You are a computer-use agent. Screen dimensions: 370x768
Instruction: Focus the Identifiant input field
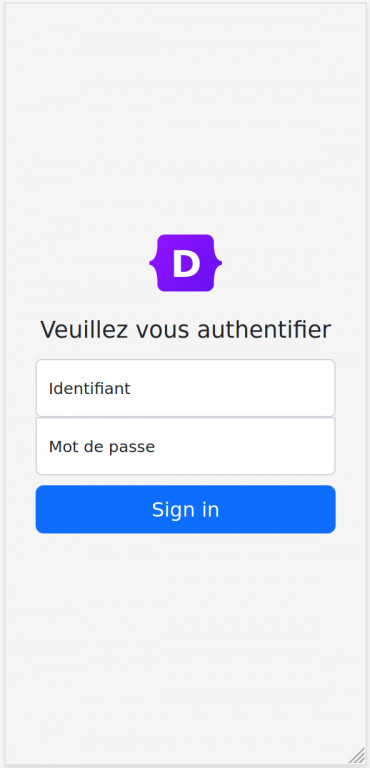(185, 388)
